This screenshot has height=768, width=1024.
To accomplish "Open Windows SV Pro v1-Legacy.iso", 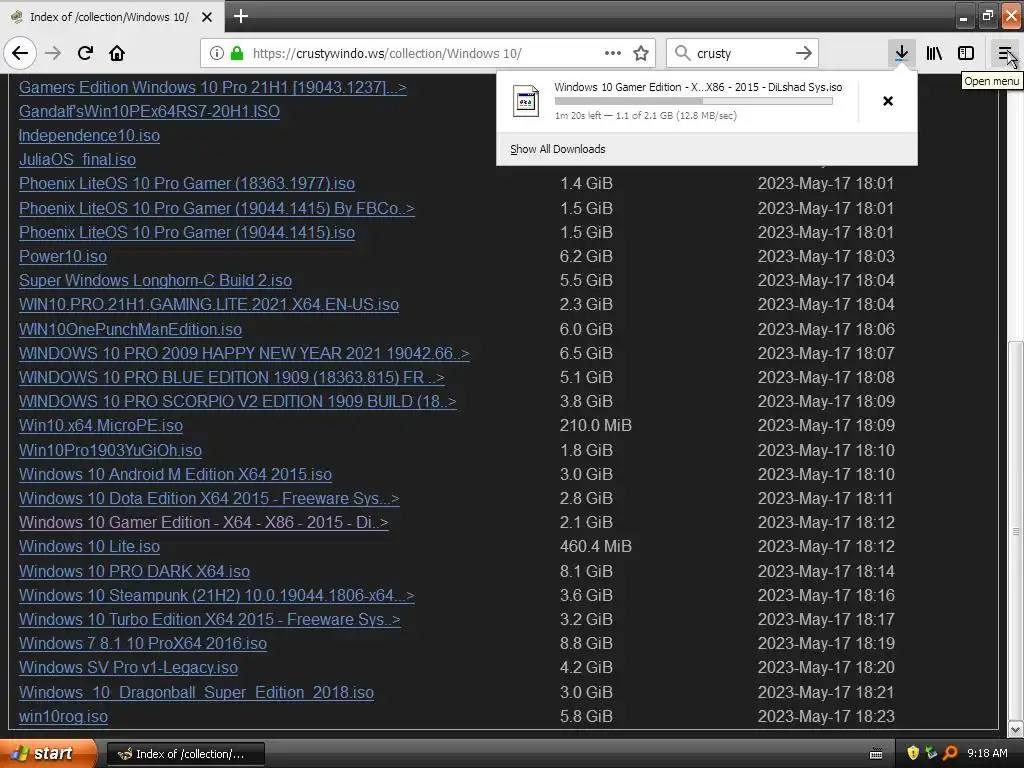I will coord(129,668).
